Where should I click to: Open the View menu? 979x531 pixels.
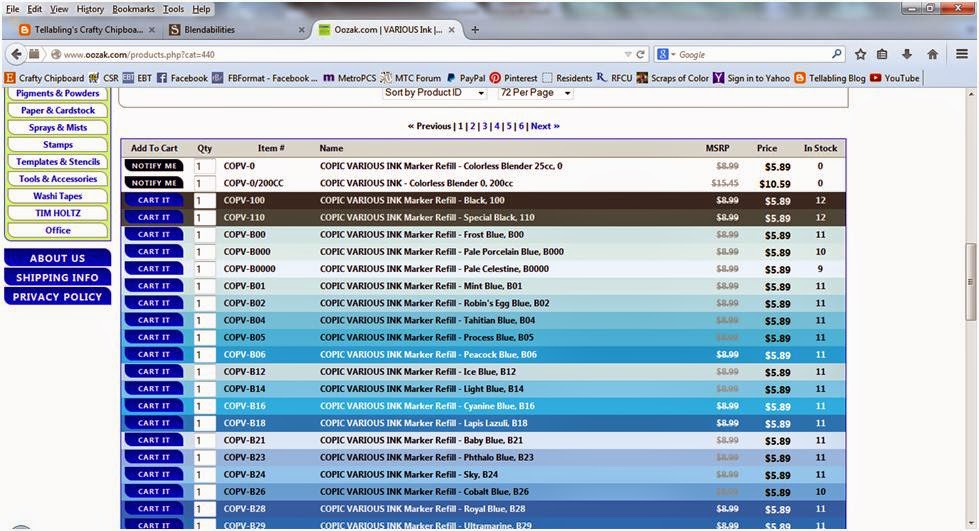click(x=59, y=9)
